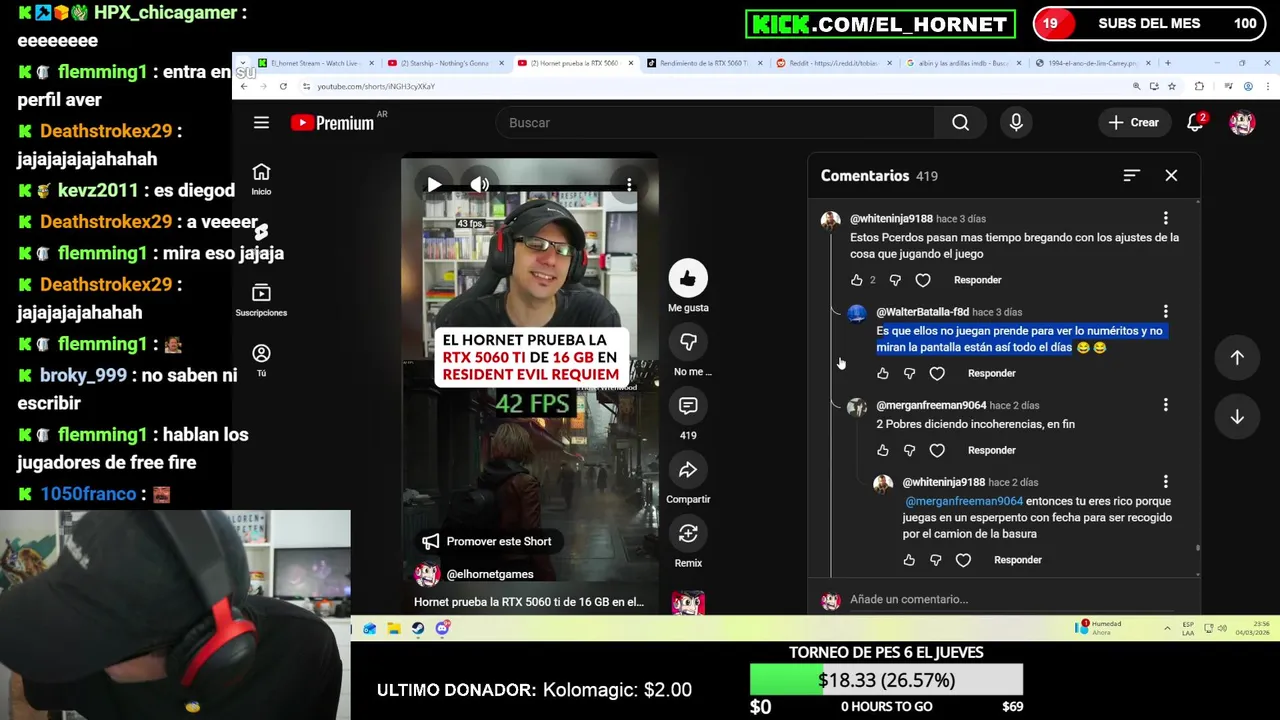This screenshot has width=1280, height=720.
Task: Dislike the @whiteninja9188 top comment
Action: point(895,280)
